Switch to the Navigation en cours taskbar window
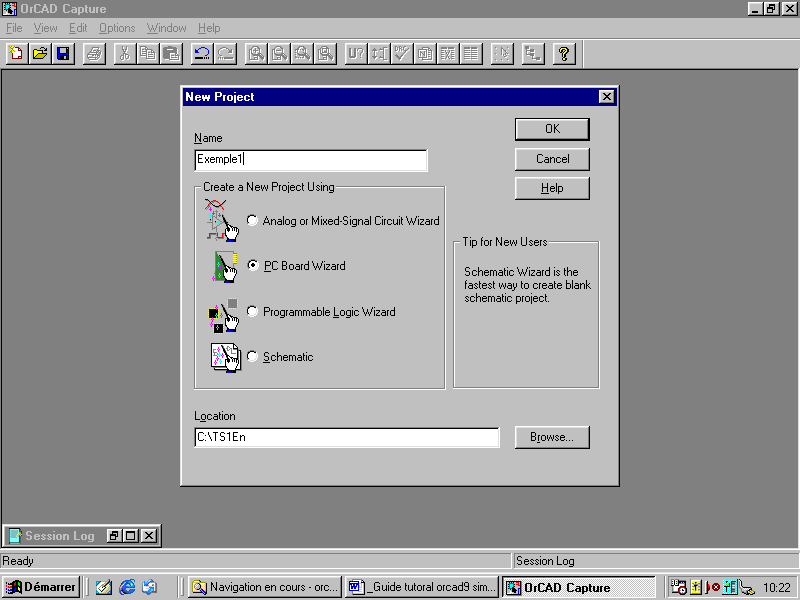 coord(265,587)
